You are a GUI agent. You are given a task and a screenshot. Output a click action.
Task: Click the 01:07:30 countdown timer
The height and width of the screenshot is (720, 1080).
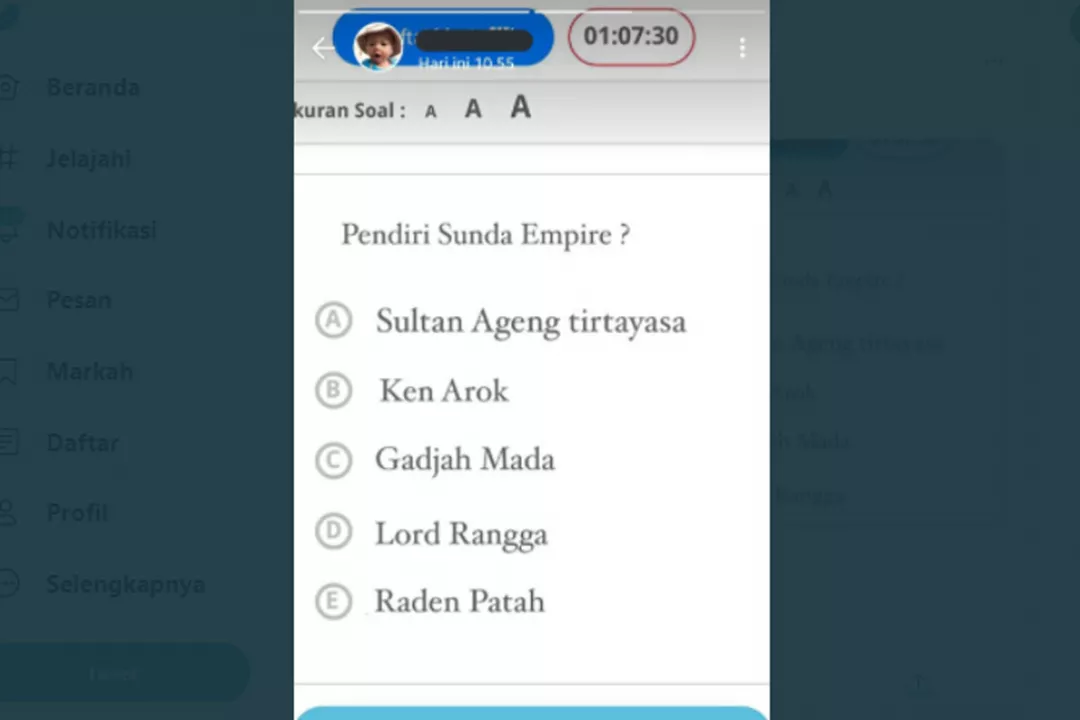click(x=631, y=37)
